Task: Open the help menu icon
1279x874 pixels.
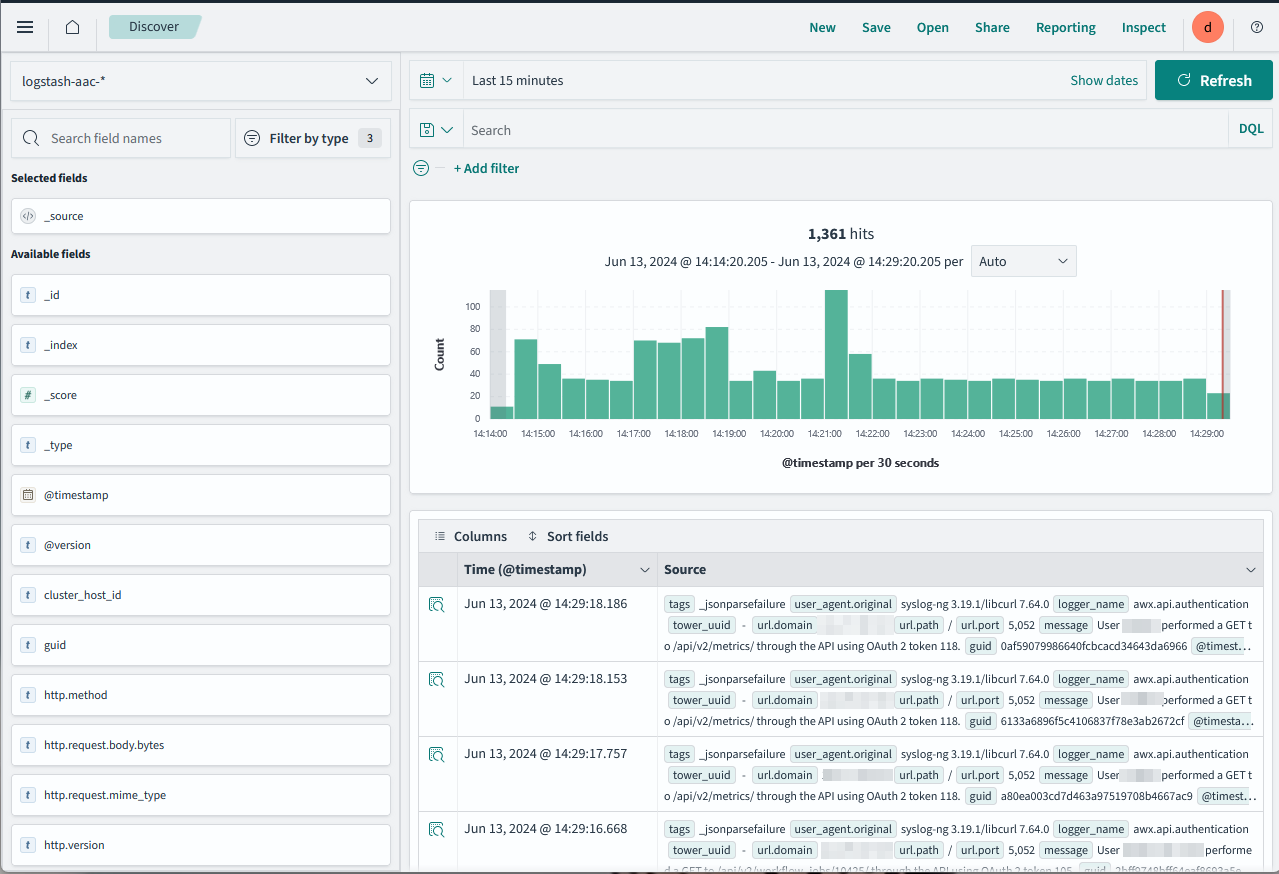Action: [x=1257, y=27]
